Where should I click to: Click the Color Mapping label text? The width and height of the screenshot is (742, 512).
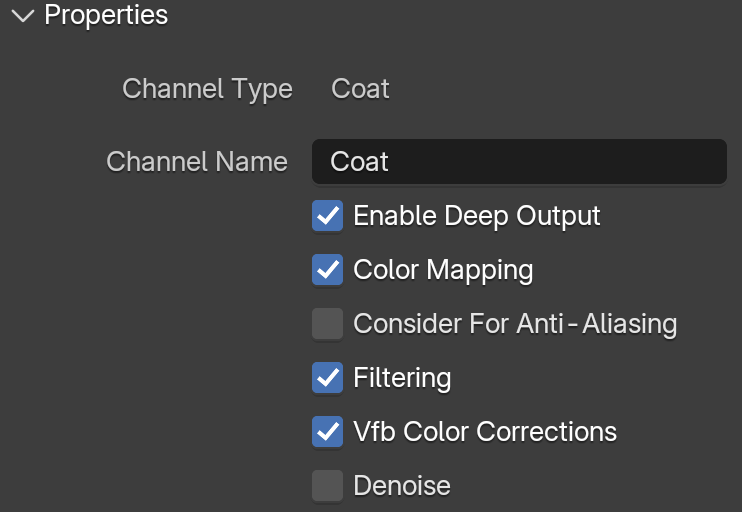pos(443,270)
